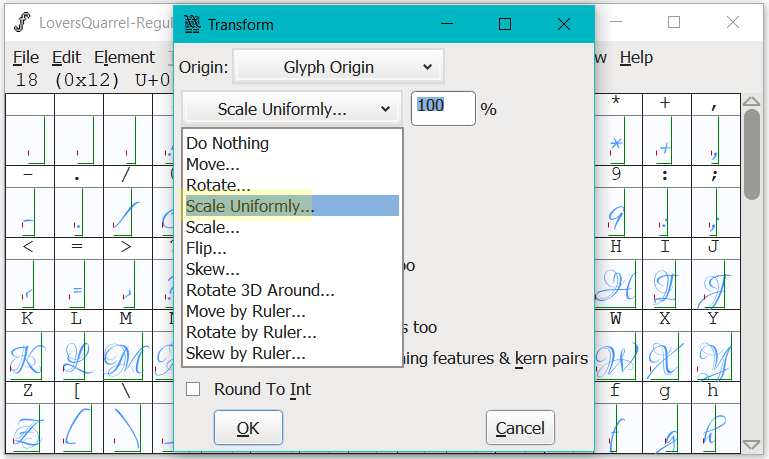The width and height of the screenshot is (769, 459).
Task: Select the glyph cell for letter K
Action: tap(29, 357)
